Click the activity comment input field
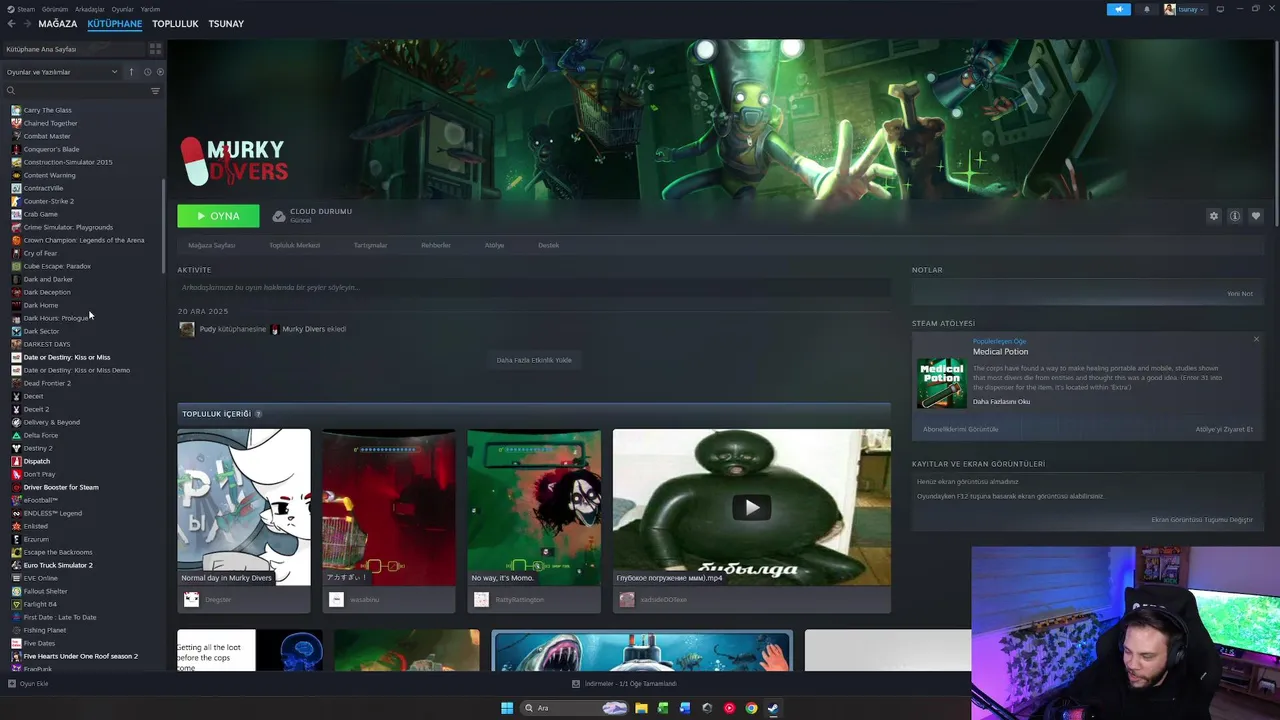This screenshot has height=720, width=1280. 534,287
